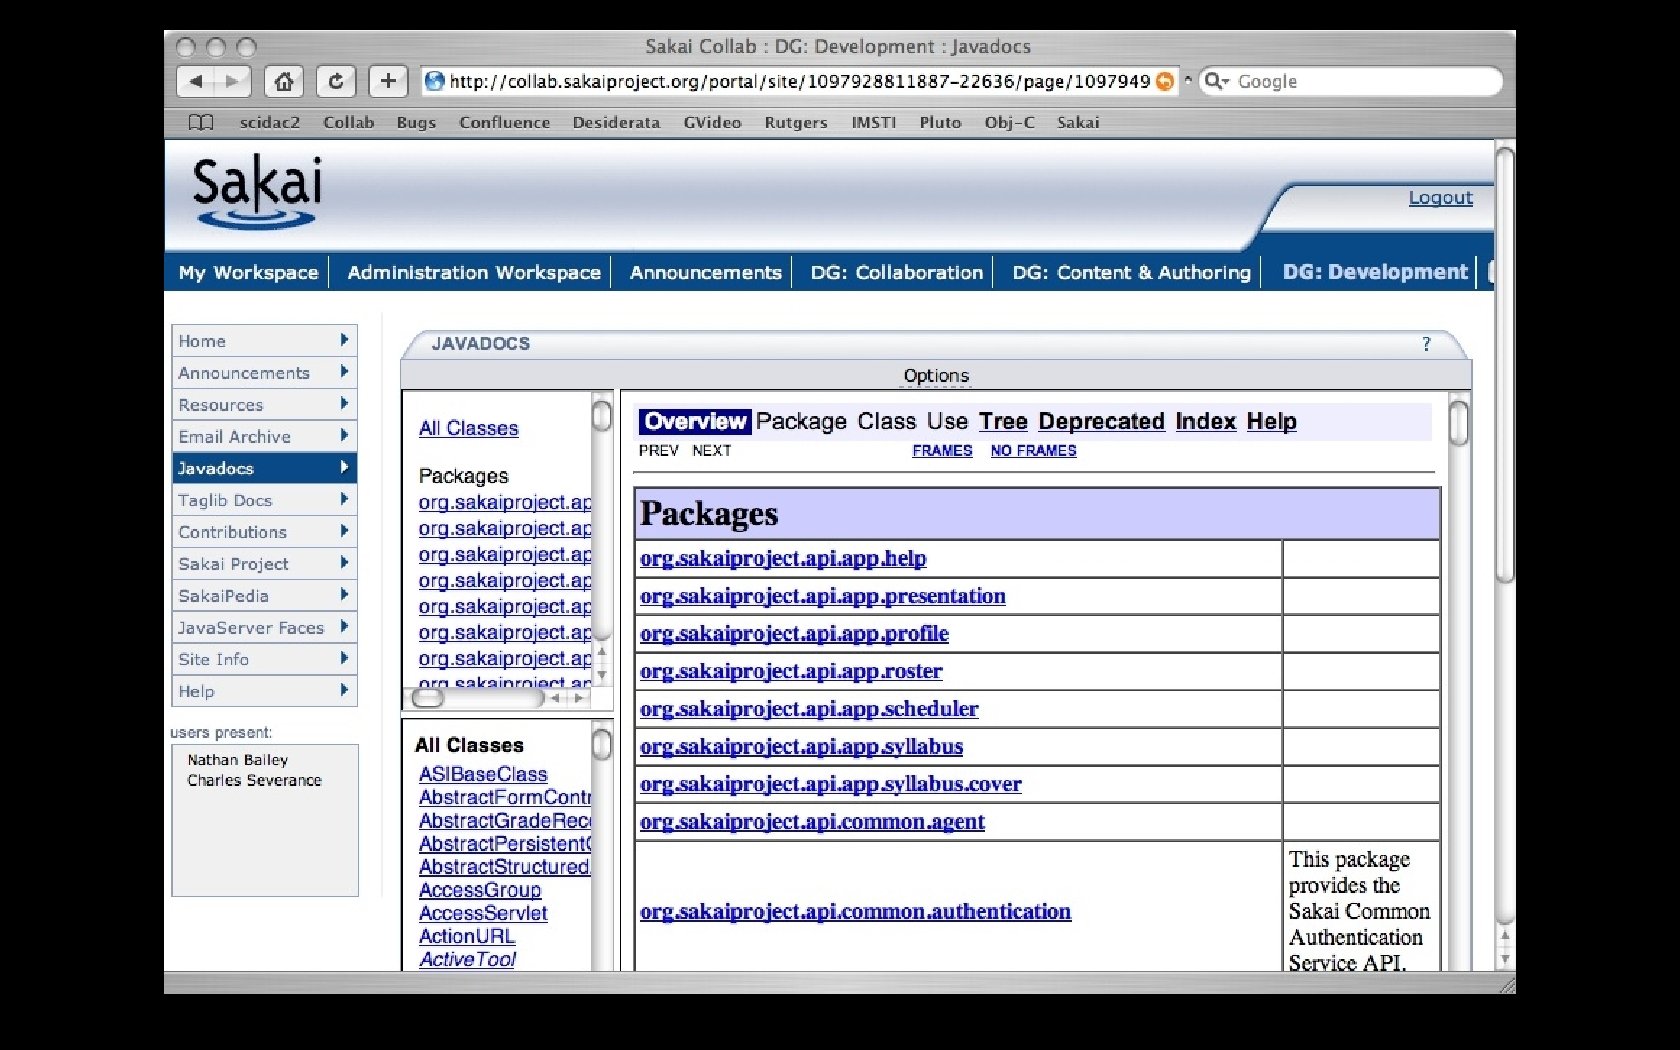Open the ASIBaseClass class link

point(483,774)
